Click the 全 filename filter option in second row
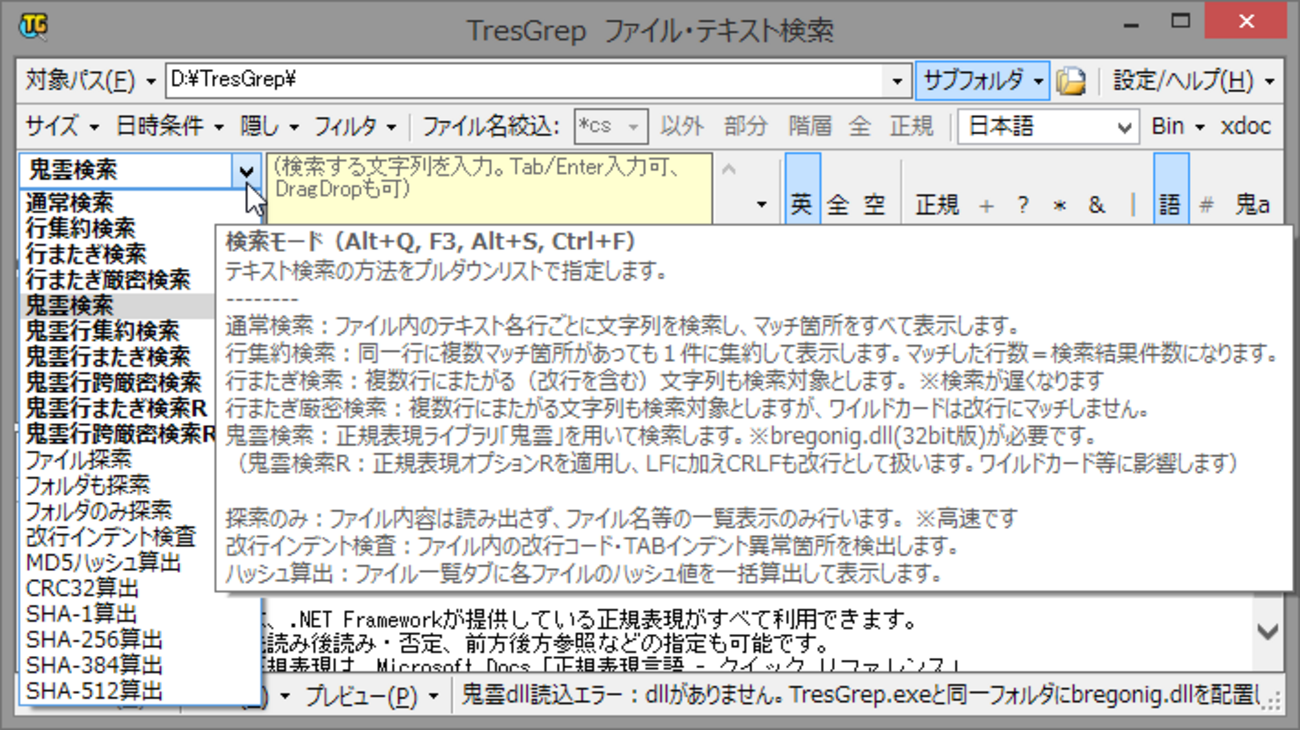Image resolution: width=1300 pixels, height=730 pixels. click(x=859, y=126)
